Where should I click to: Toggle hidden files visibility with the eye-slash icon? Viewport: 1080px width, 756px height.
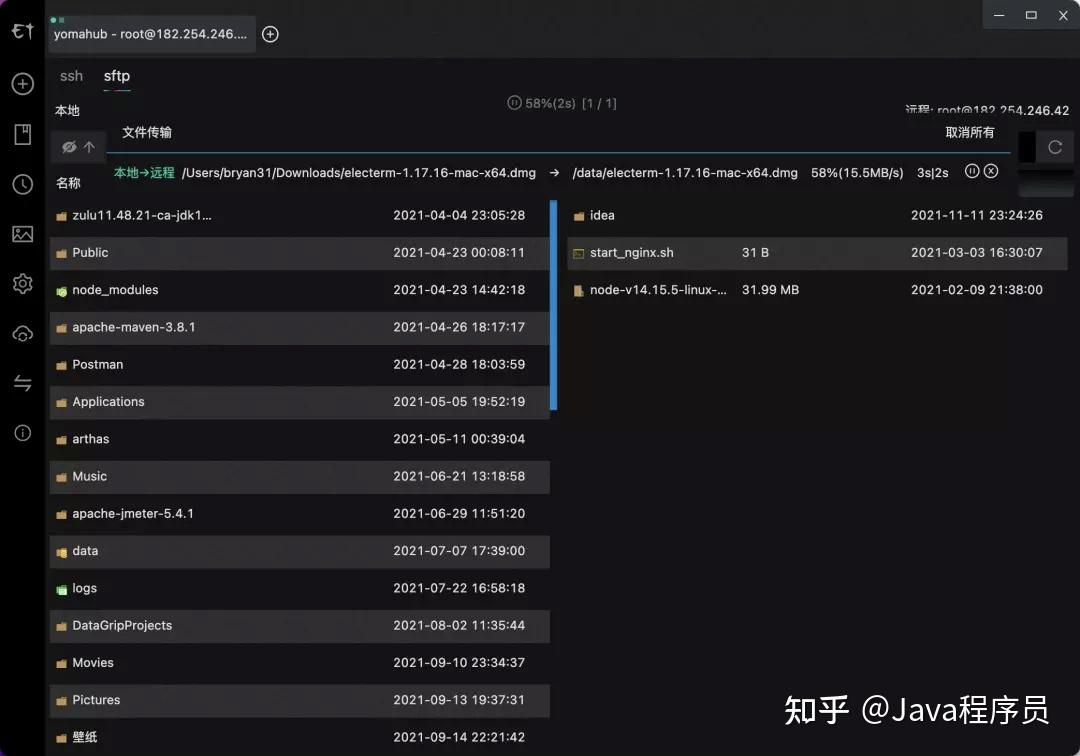pos(70,147)
